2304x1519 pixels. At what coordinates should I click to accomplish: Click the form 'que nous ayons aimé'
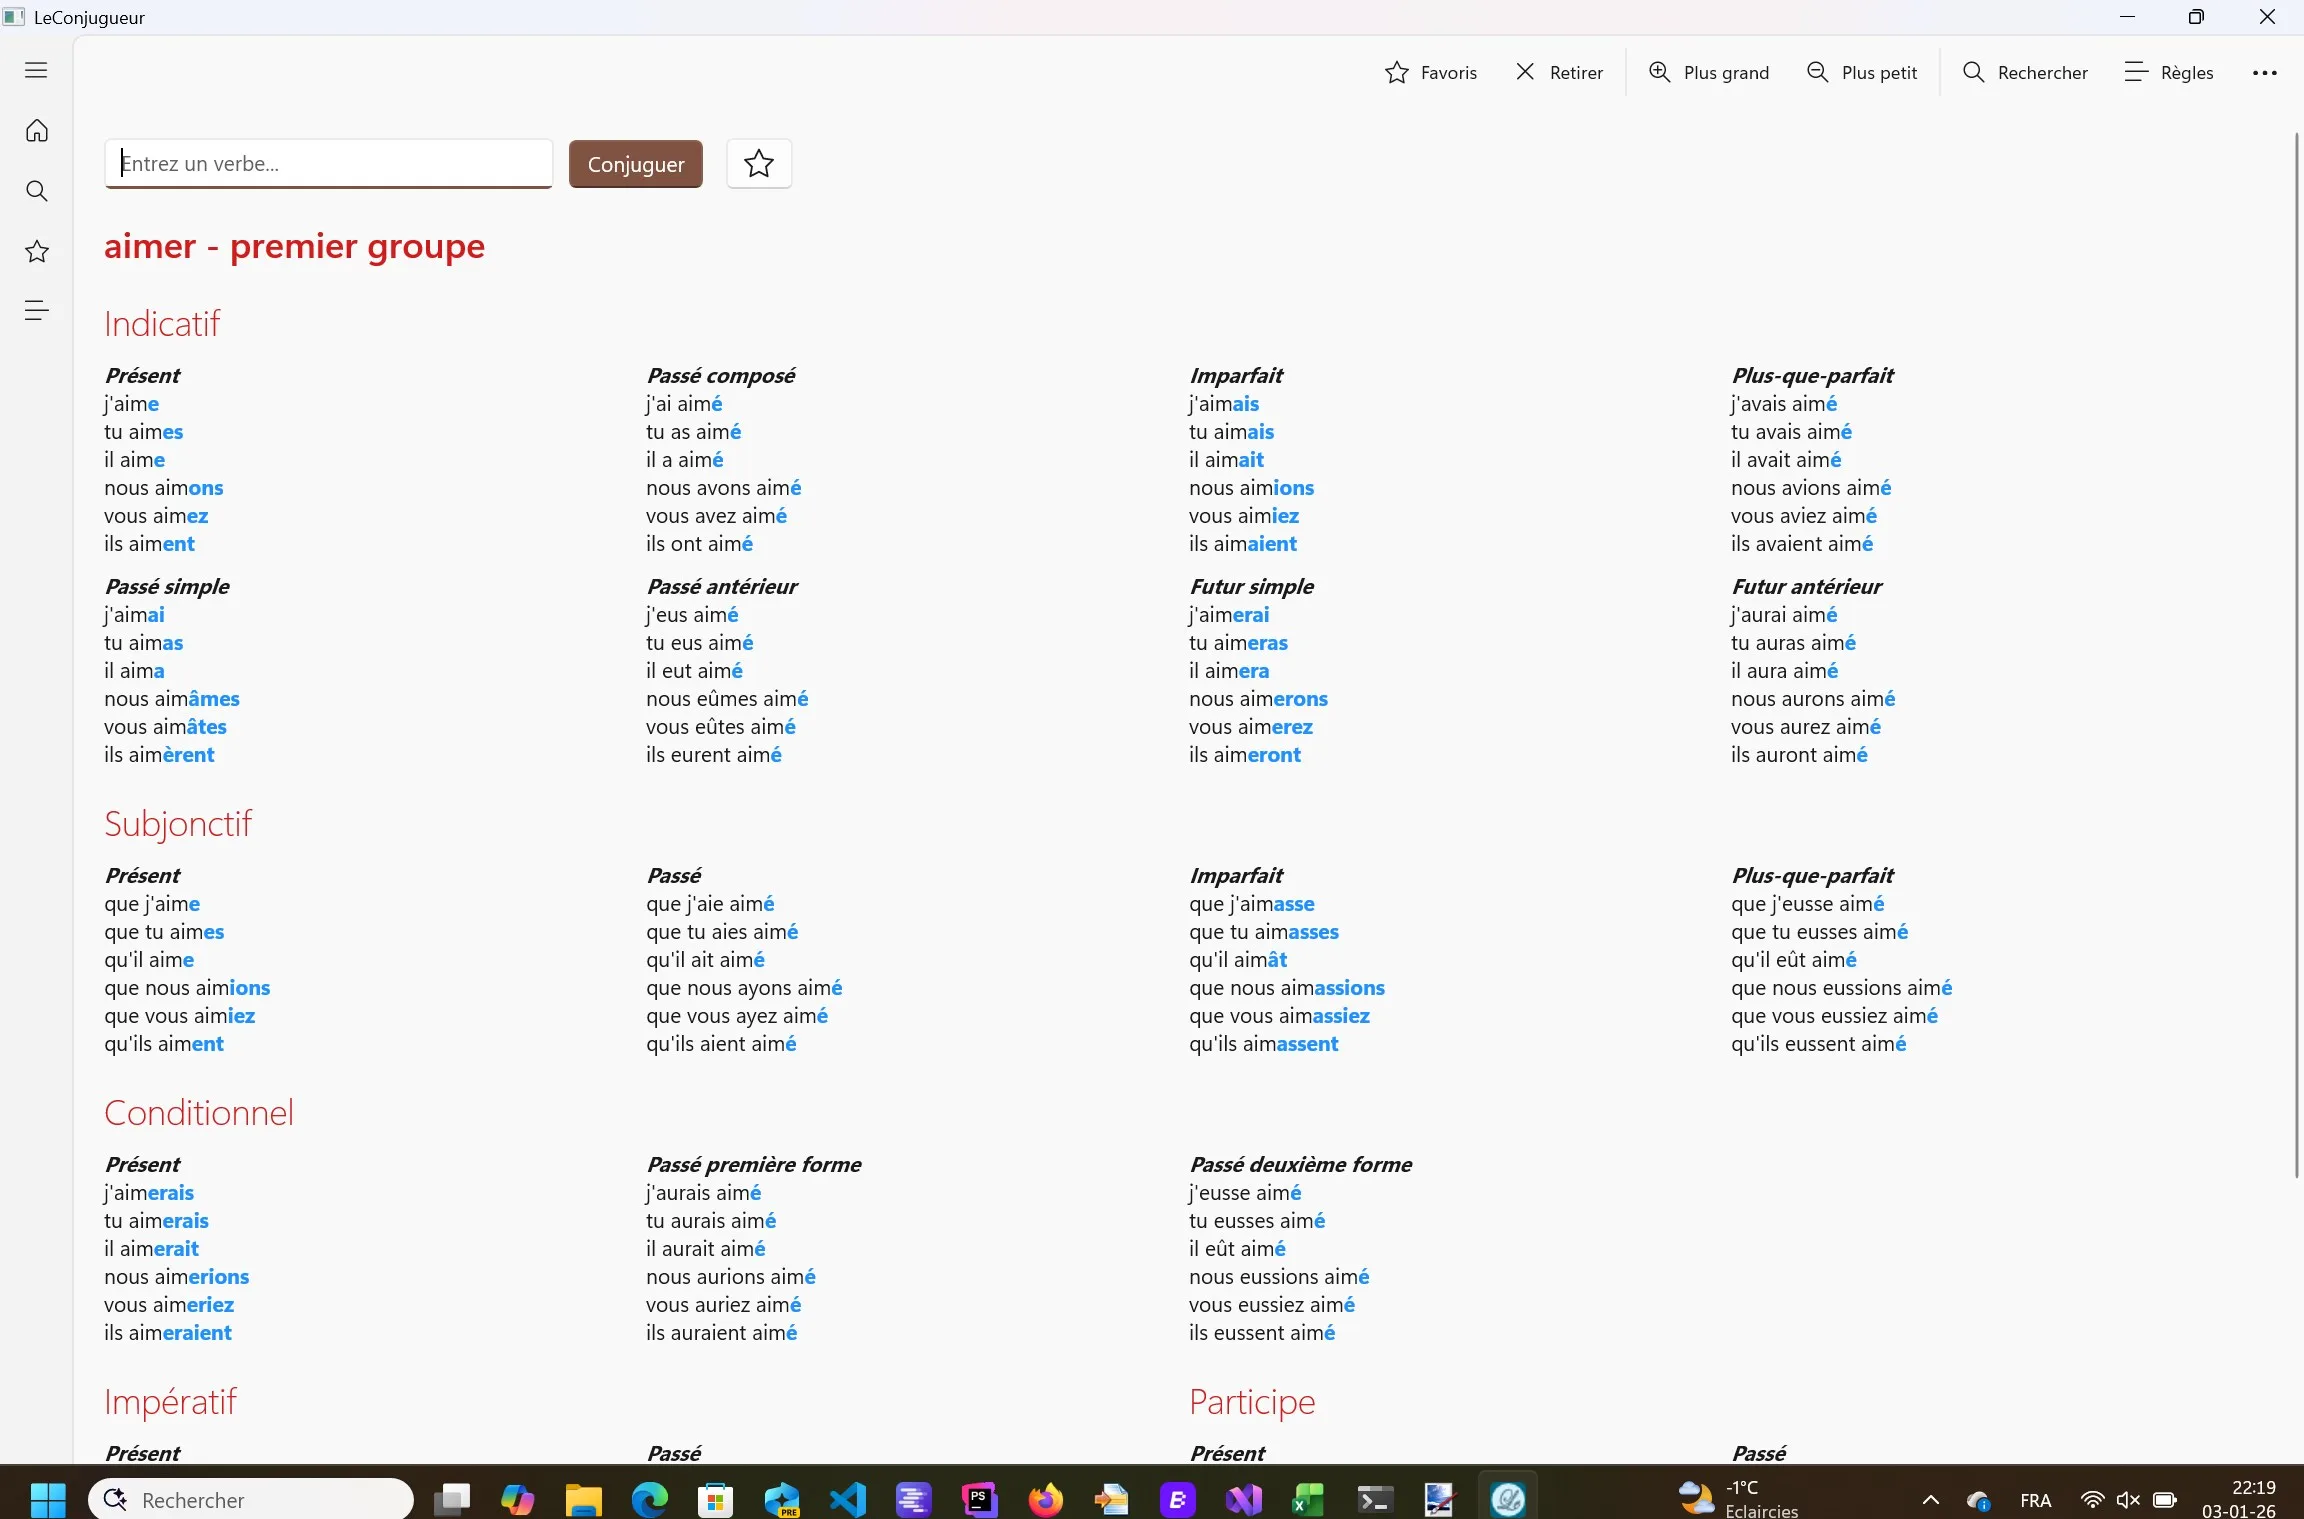(744, 988)
